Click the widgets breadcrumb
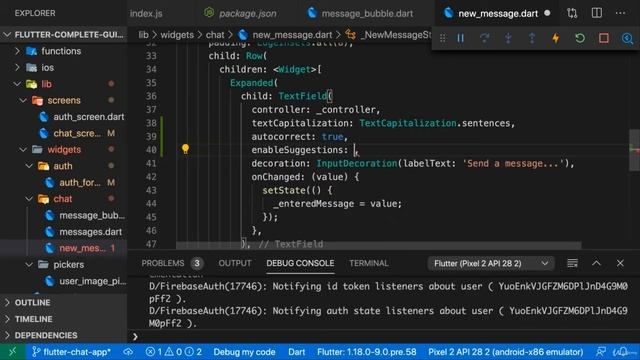640x360 pixels. click(177, 35)
